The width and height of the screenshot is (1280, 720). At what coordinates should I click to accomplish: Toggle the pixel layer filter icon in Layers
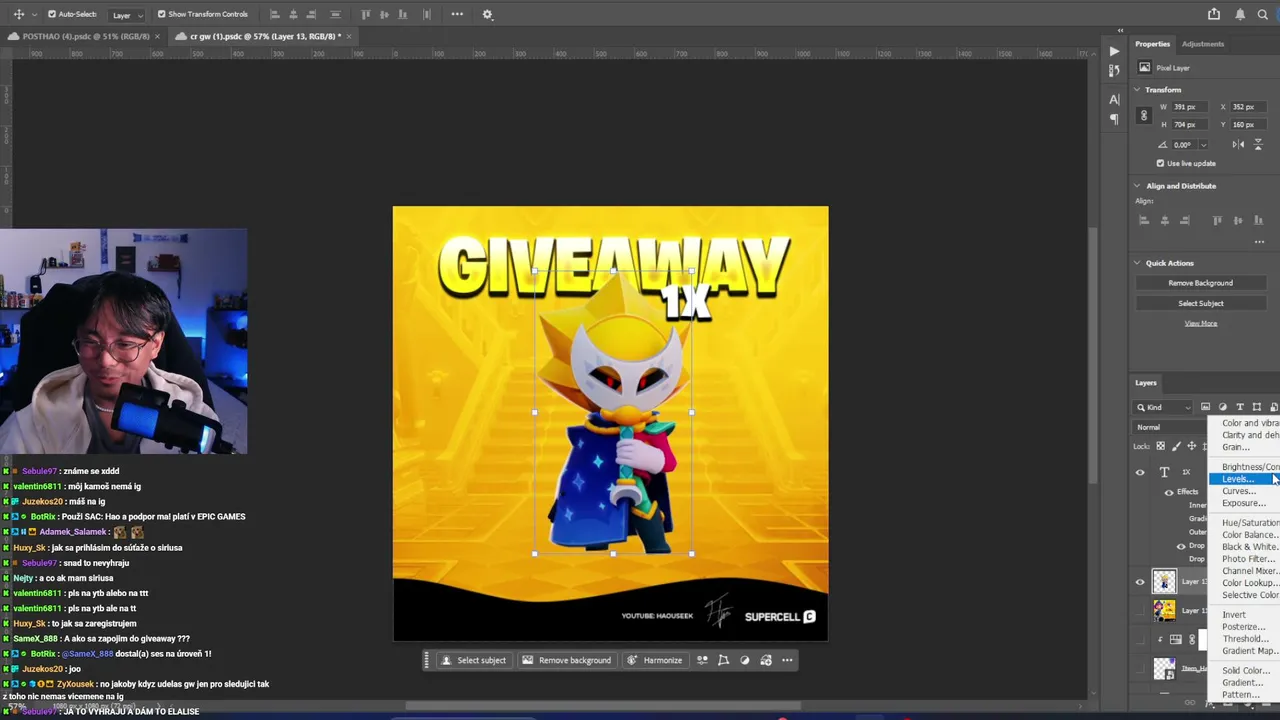pos(1205,407)
